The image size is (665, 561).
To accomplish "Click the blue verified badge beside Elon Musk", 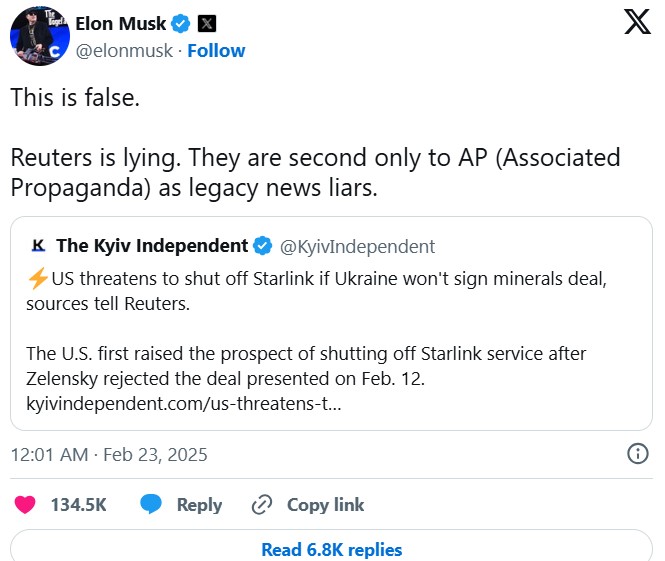I will coord(180,23).
